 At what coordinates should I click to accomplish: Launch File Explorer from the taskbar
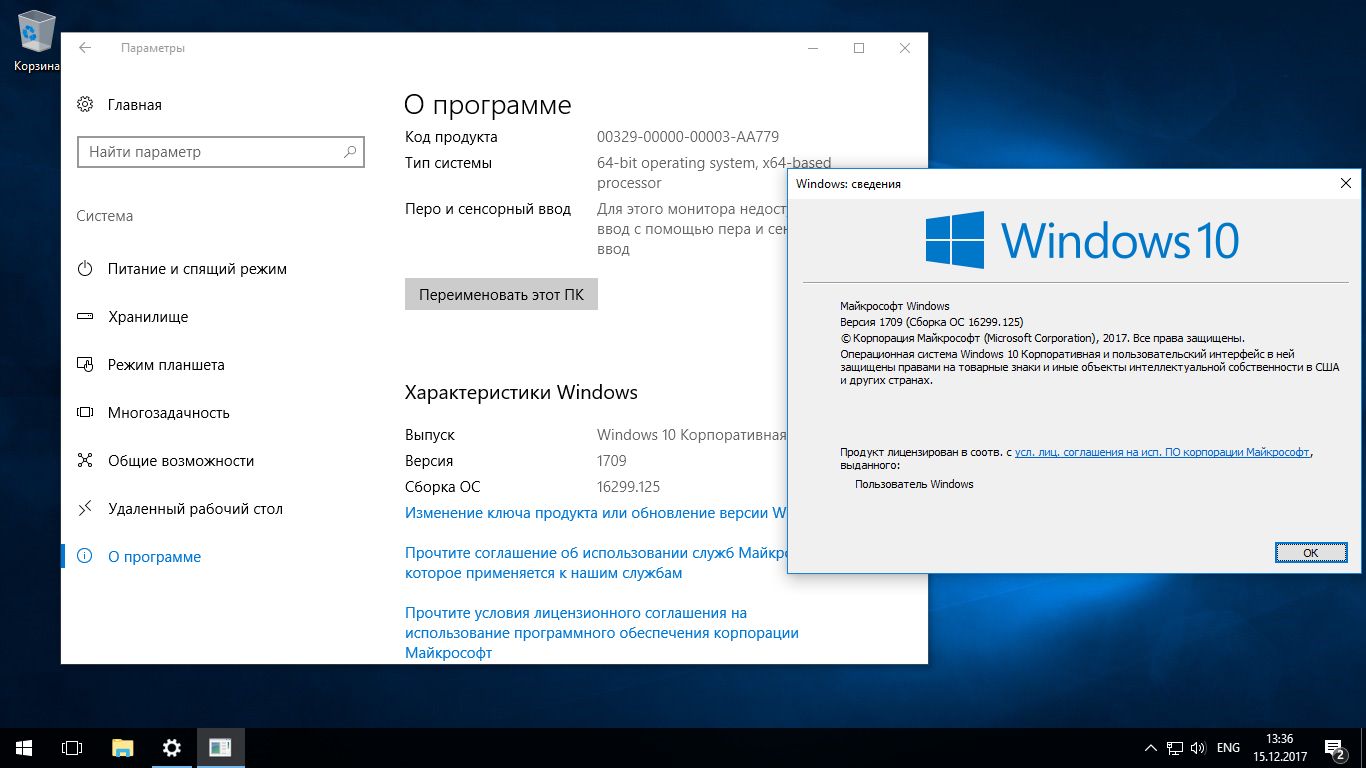(122, 748)
